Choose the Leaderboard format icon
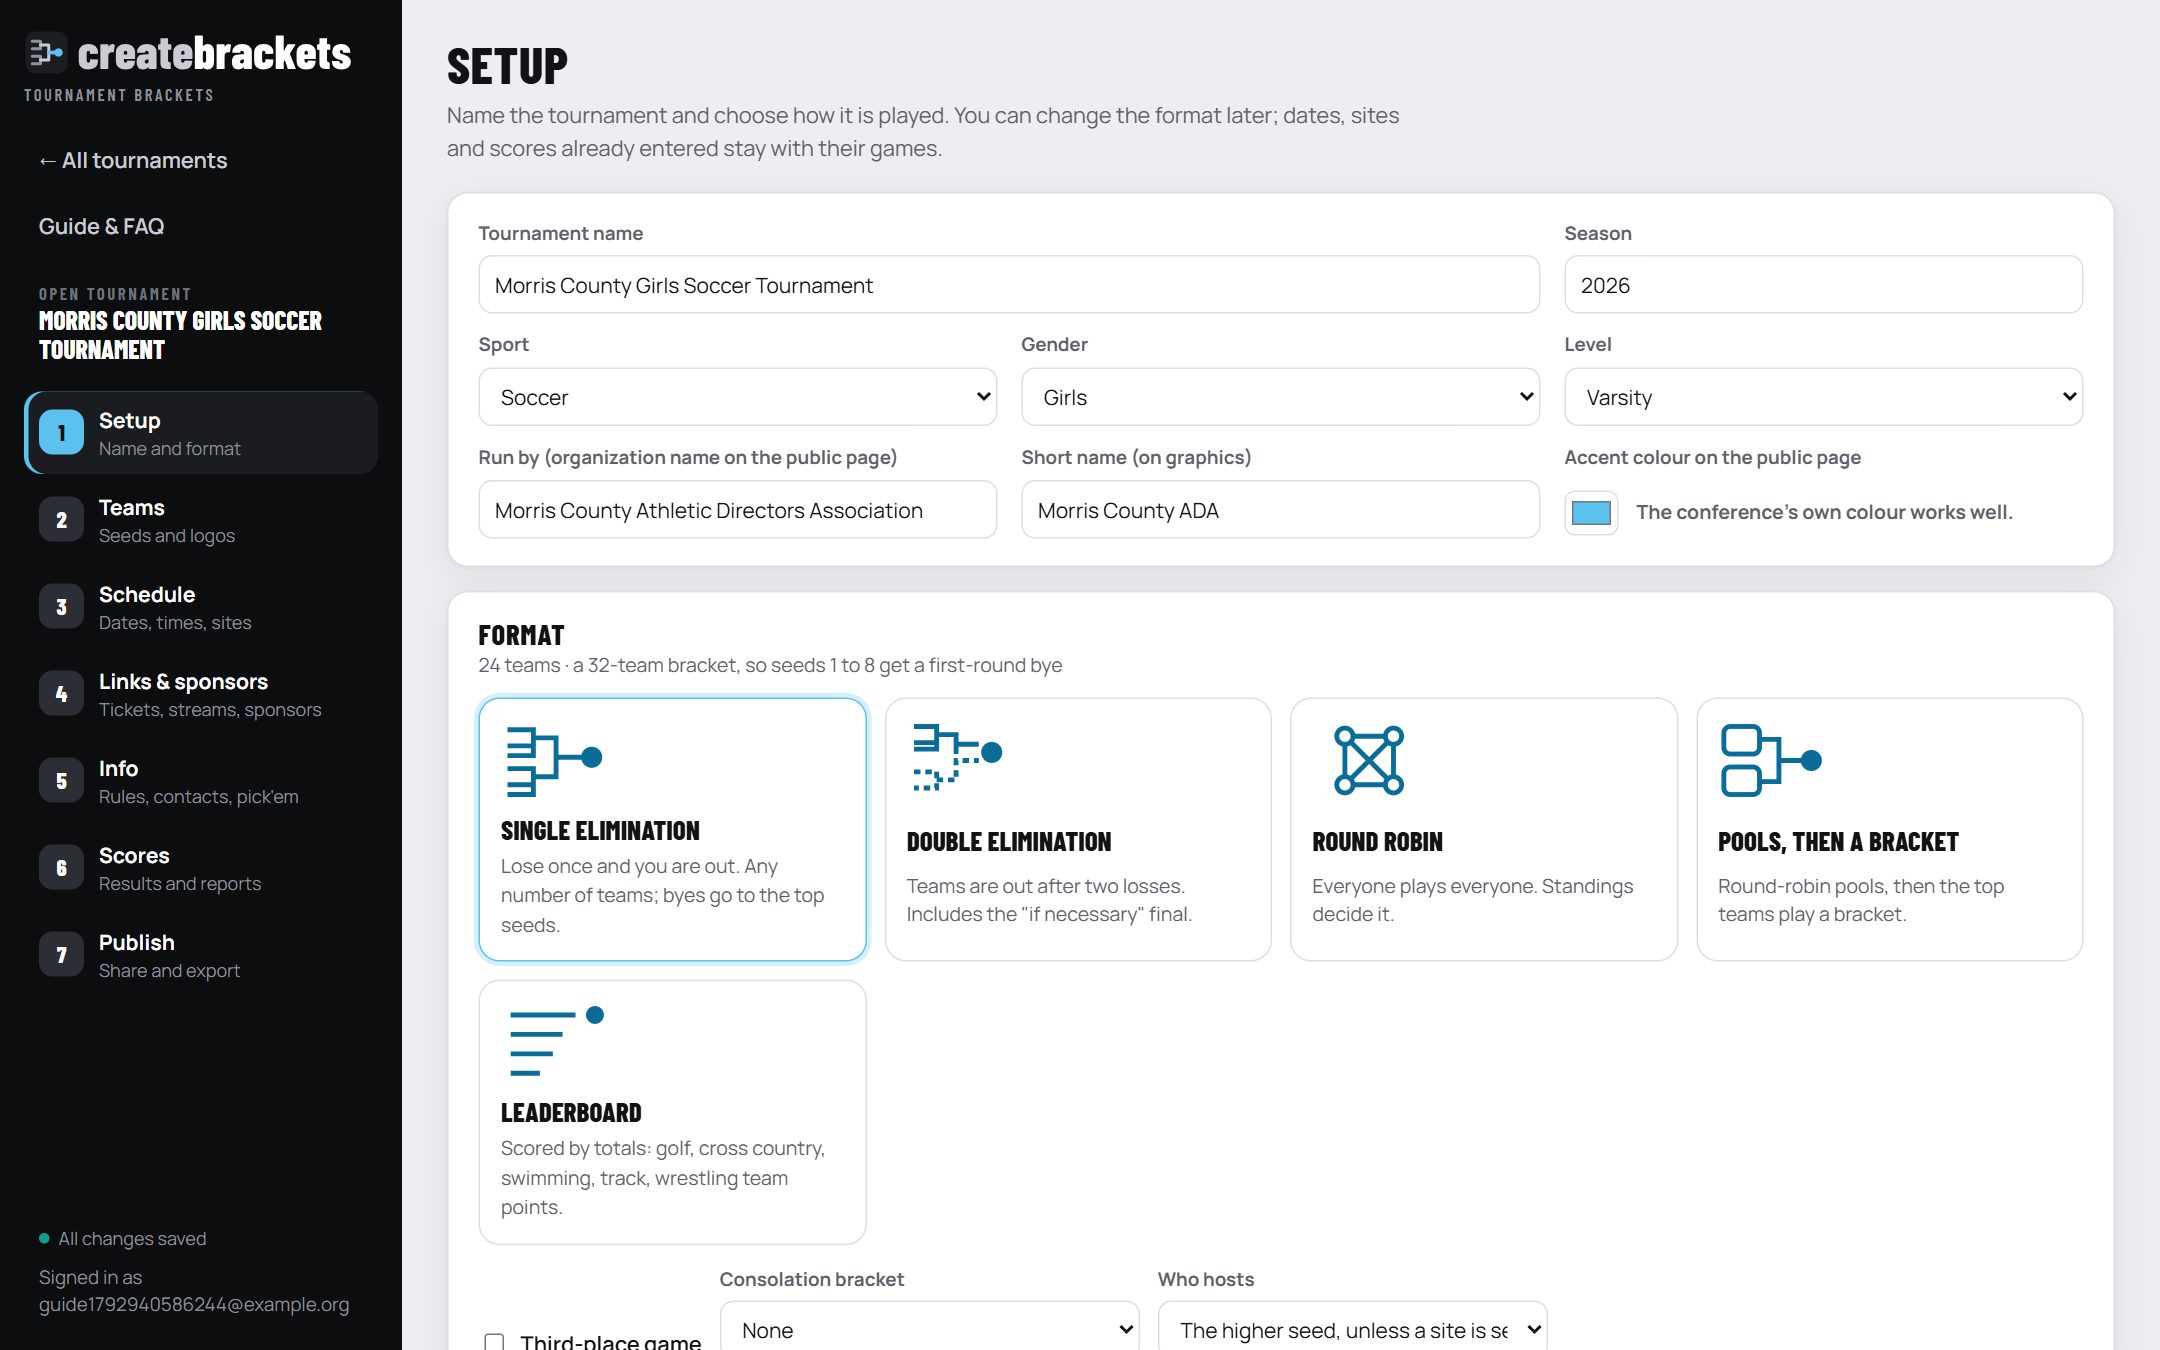2160x1350 pixels. [x=556, y=1041]
